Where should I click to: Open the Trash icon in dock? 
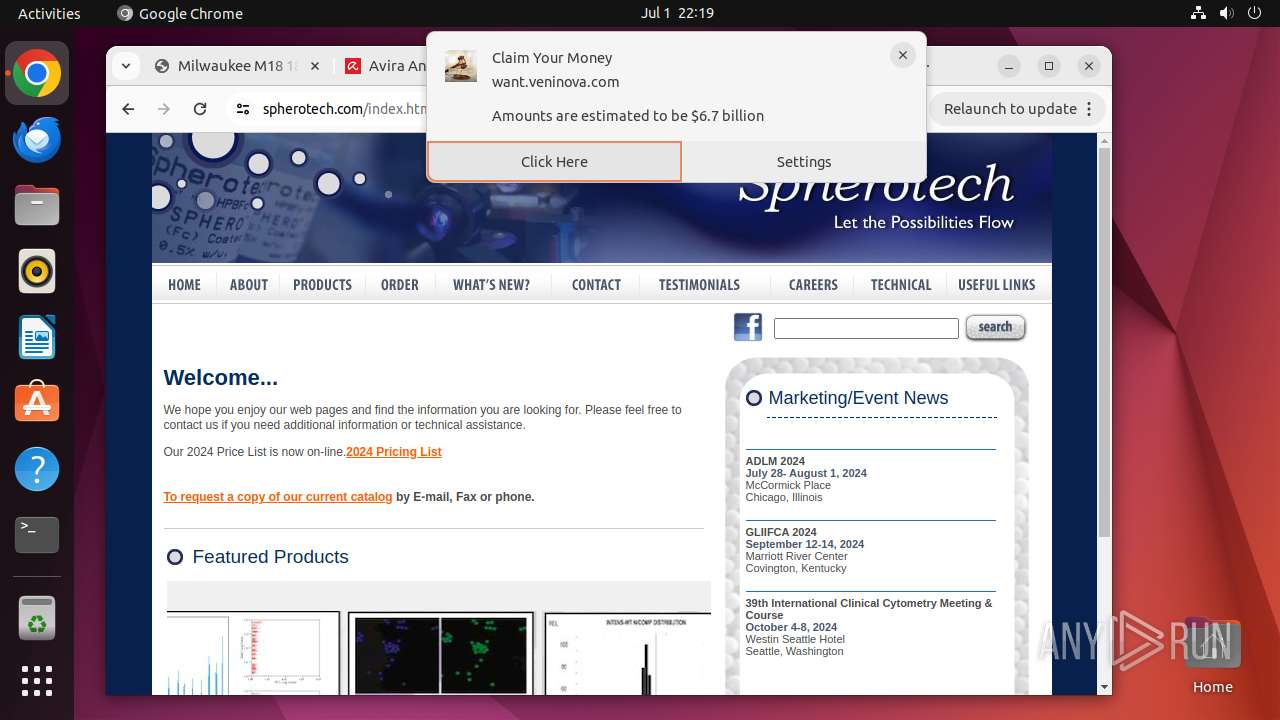click(37, 618)
